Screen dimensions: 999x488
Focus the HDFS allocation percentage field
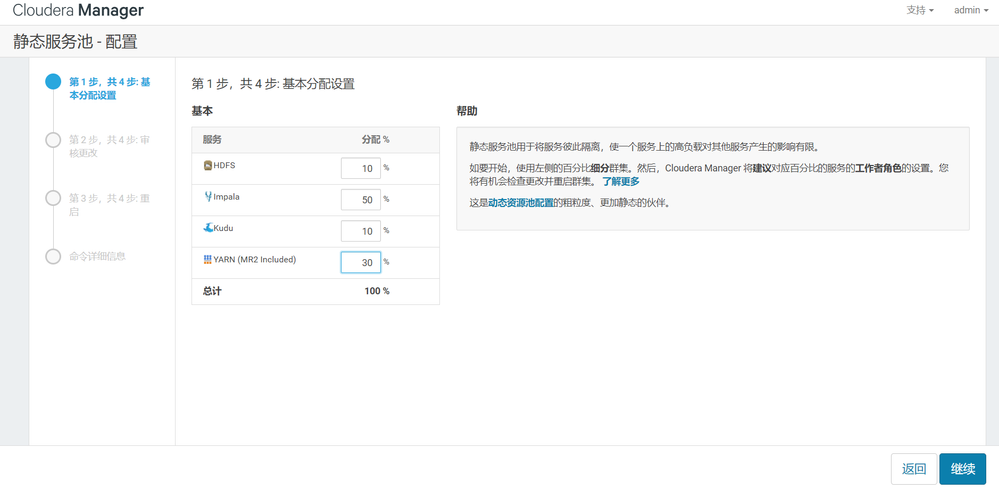click(x=360, y=168)
